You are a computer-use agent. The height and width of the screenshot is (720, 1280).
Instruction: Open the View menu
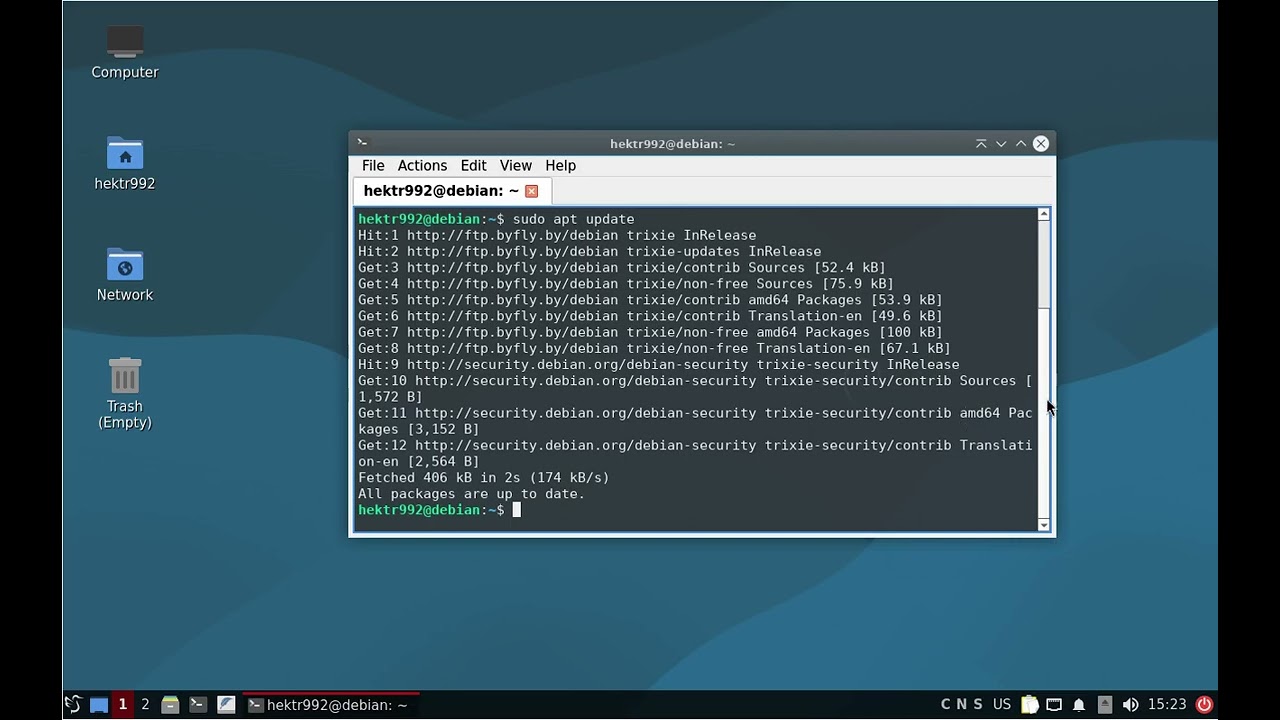coord(515,165)
